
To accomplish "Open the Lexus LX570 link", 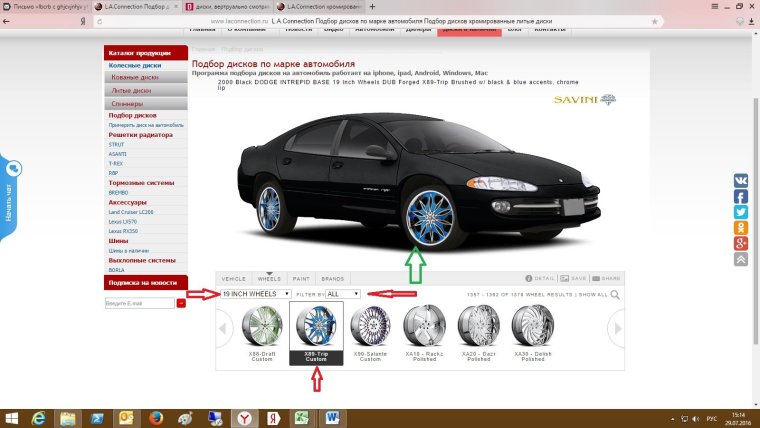I will click(x=123, y=222).
